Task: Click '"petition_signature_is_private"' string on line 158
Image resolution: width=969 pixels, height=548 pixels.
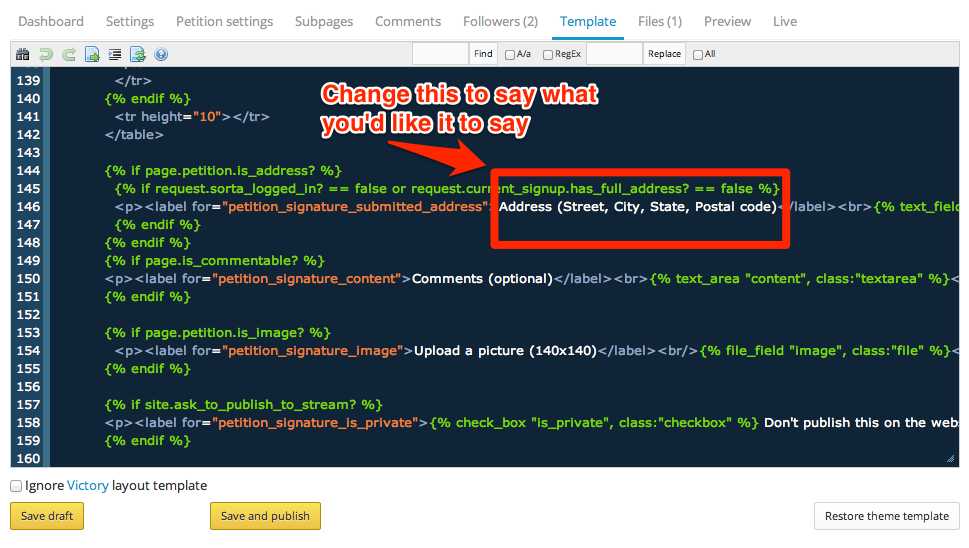Action: 315,423
